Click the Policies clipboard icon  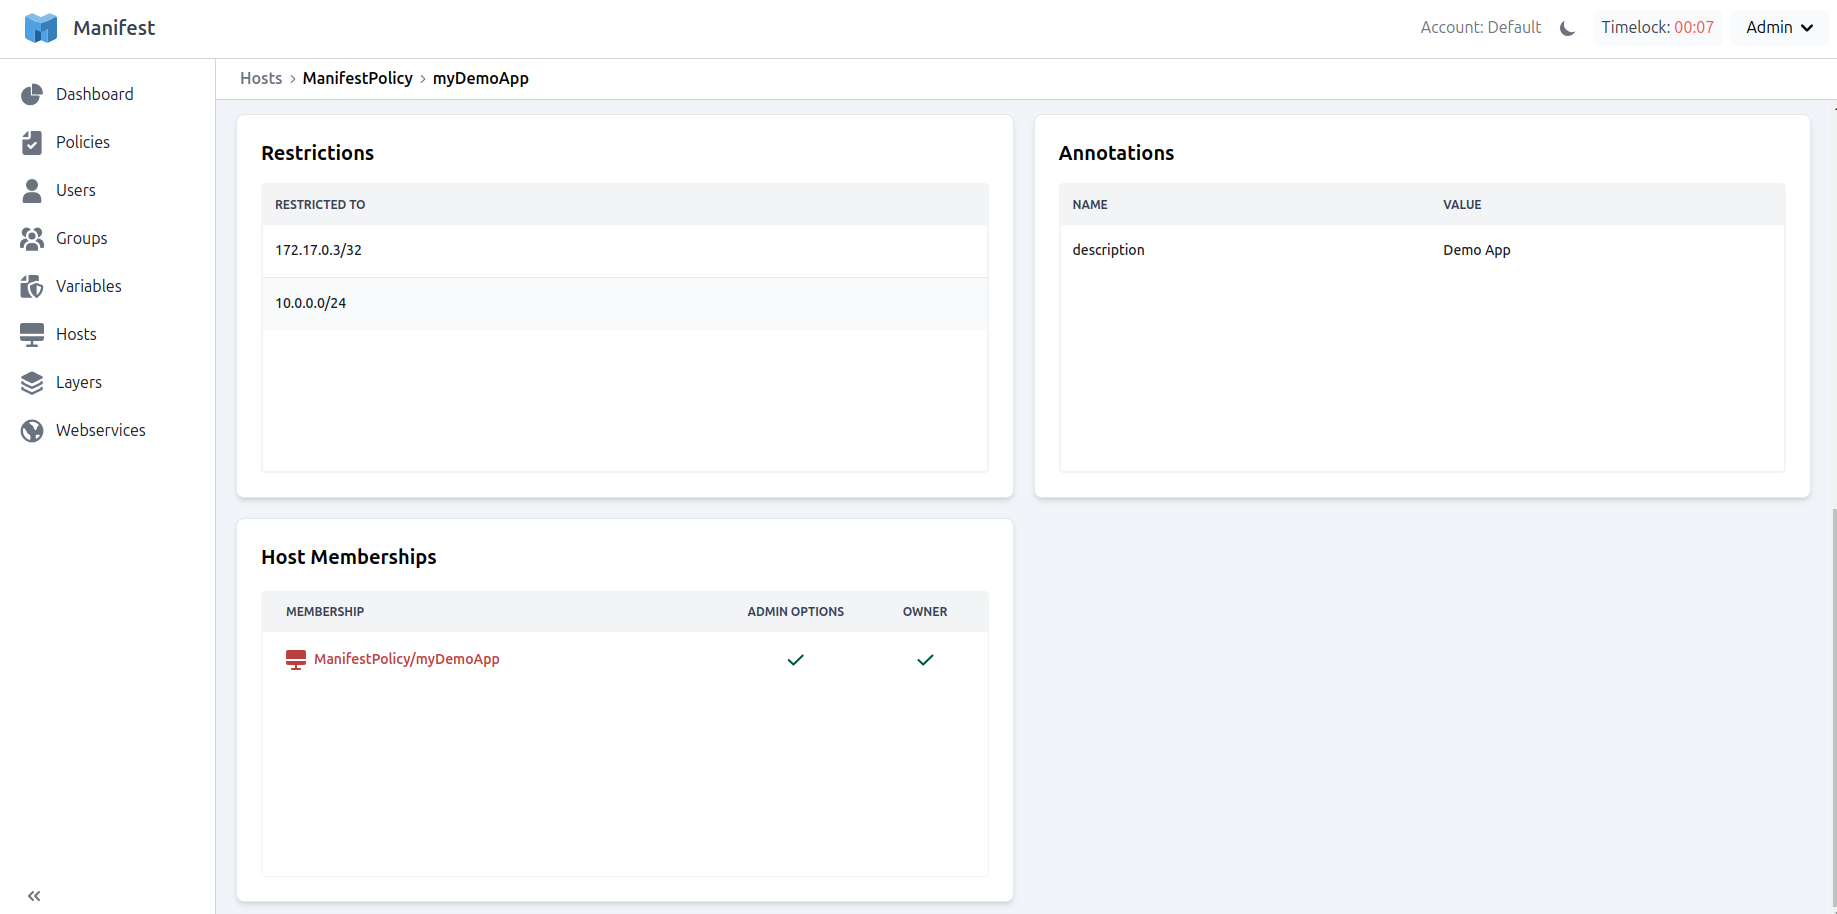point(32,142)
